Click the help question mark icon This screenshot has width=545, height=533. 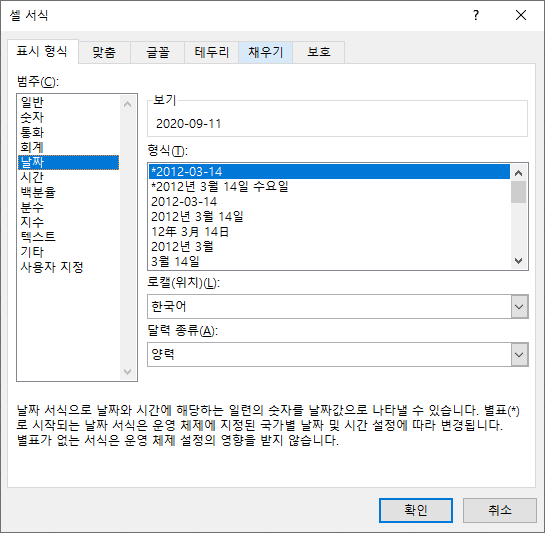point(476,15)
